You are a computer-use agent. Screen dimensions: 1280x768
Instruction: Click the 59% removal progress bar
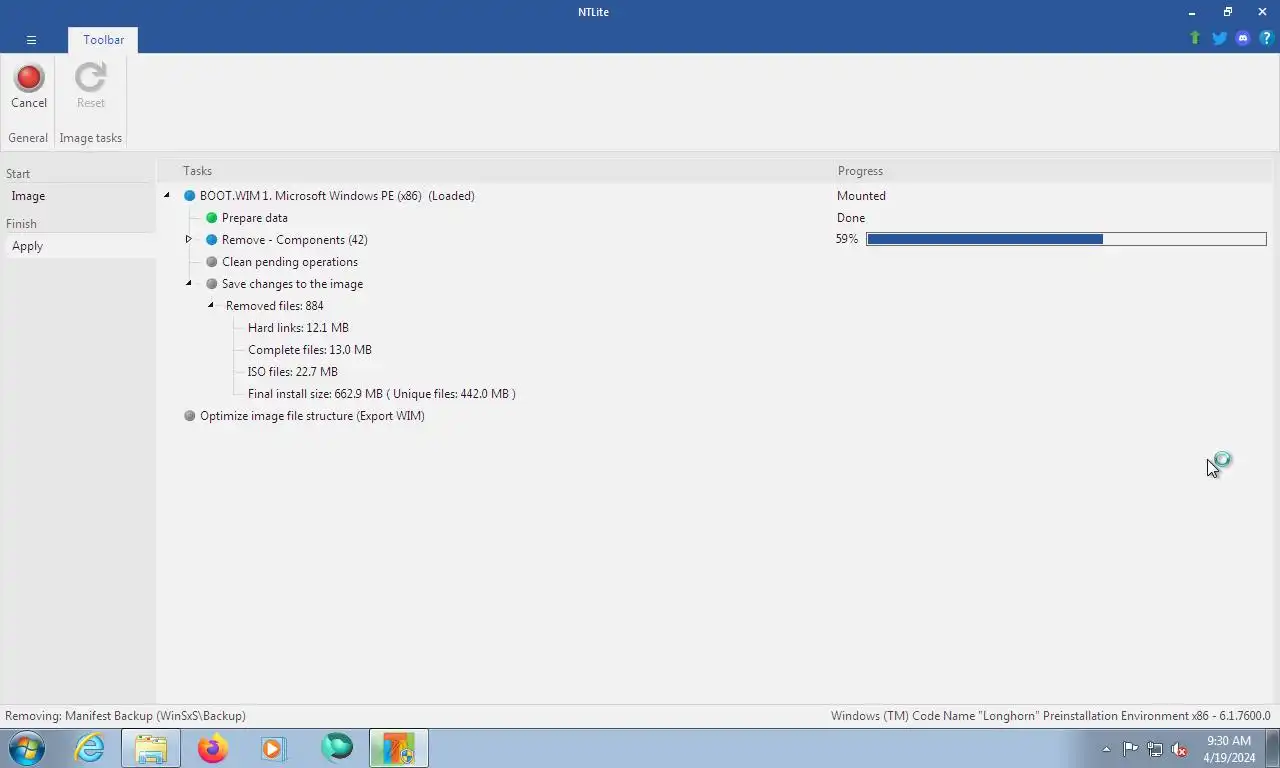coord(1066,239)
